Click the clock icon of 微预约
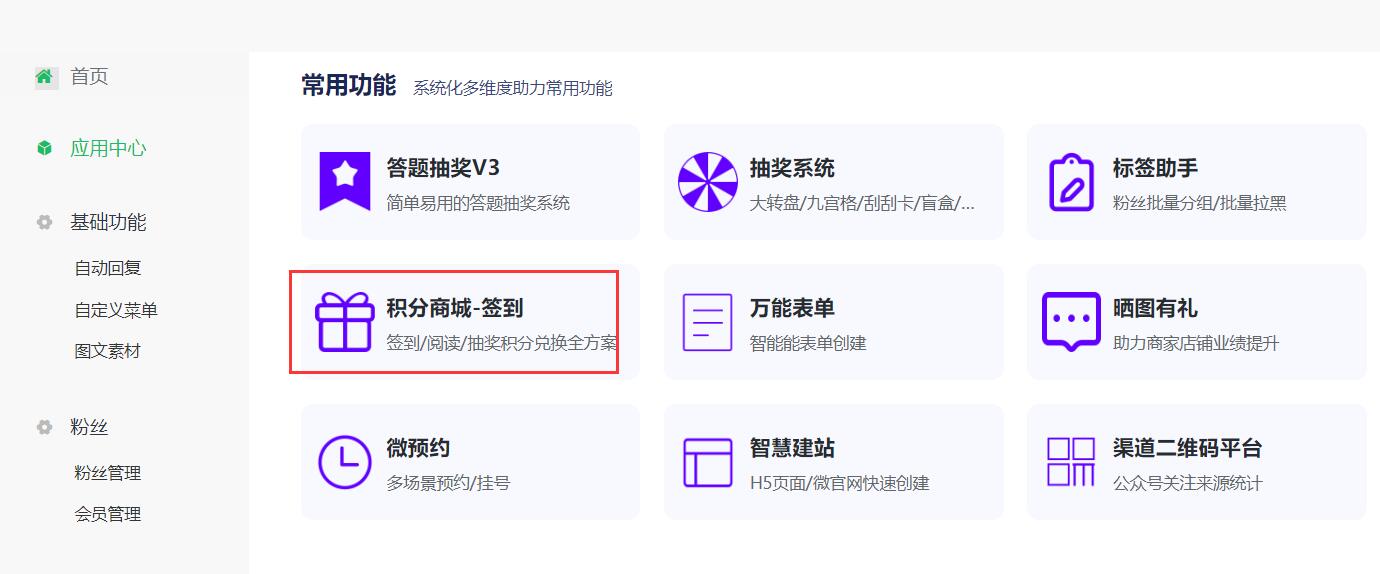This screenshot has width=1380, height=574. pos(345,462)
